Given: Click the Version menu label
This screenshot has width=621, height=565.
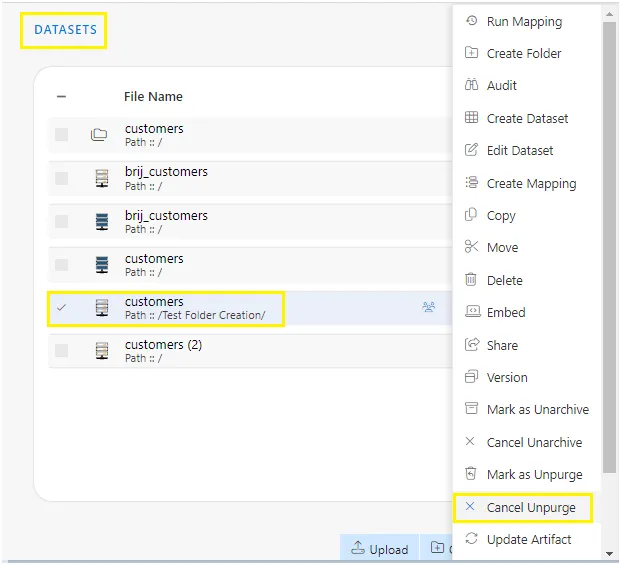Looking at the screenshot, I should (x=507, y=377).
